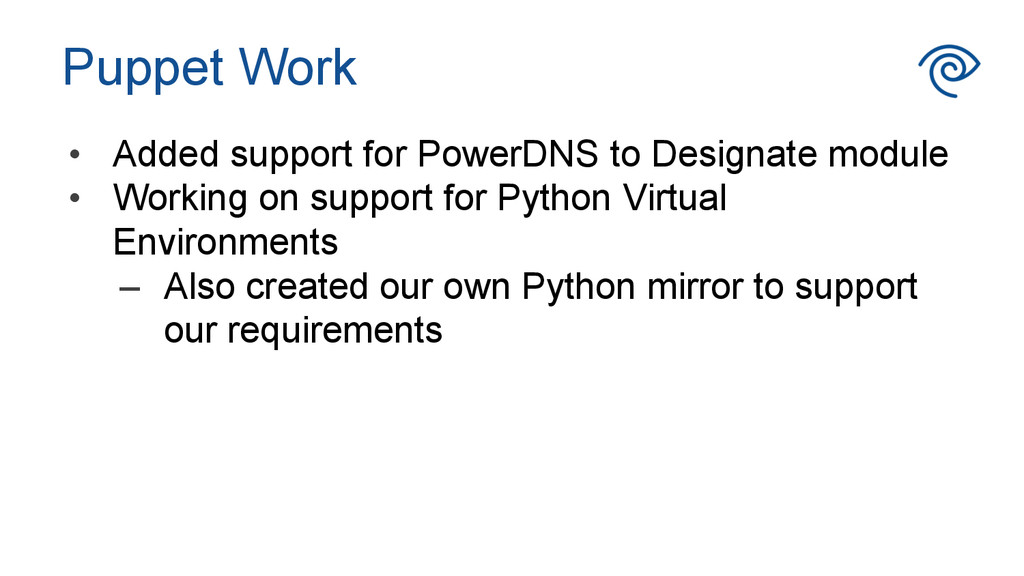The image size is (1024, 576).
Task: Select the 'Puppet Work' slide title
Action: click(x=209, y=68)
